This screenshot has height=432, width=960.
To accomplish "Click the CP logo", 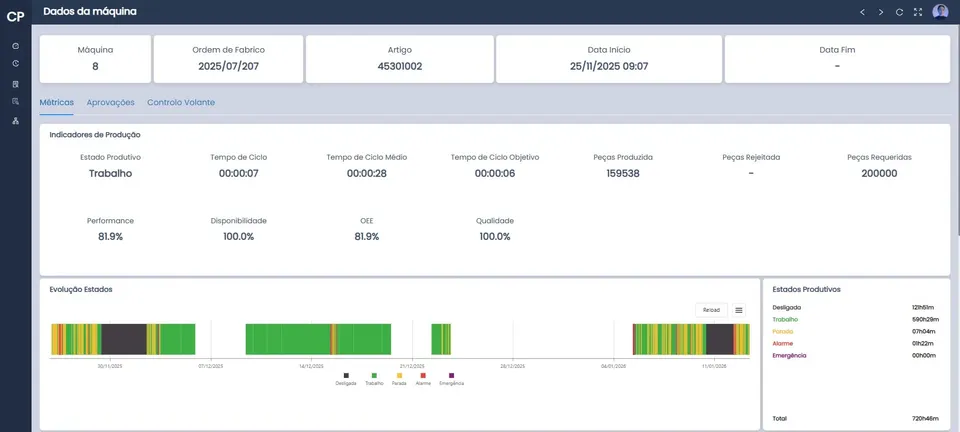I will 15,17.
